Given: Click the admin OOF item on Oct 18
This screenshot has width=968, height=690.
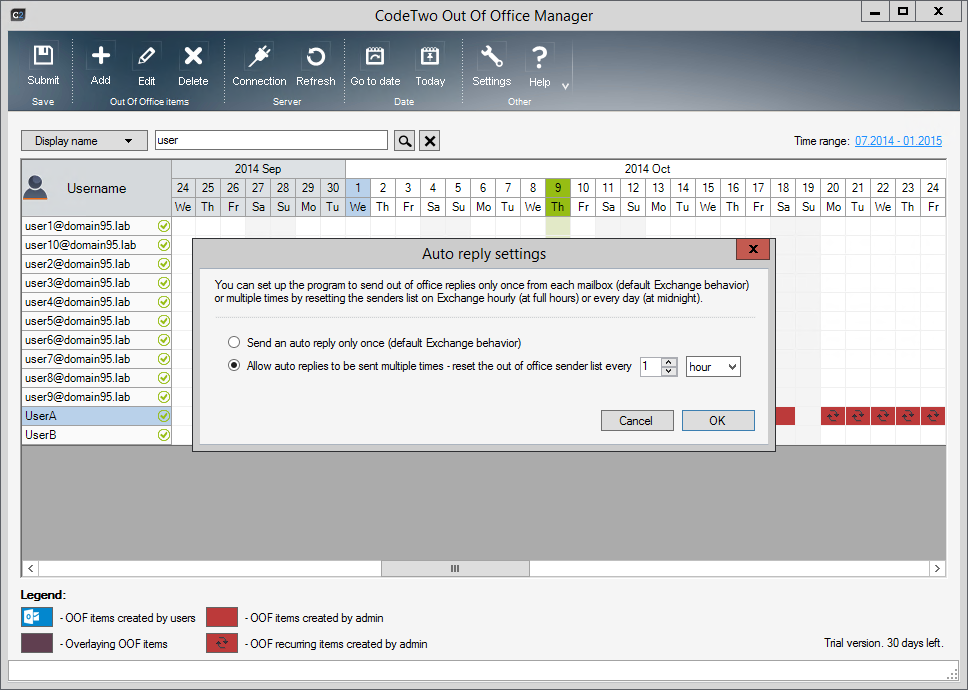Looking at the screenshot, I should coord(785,416).
